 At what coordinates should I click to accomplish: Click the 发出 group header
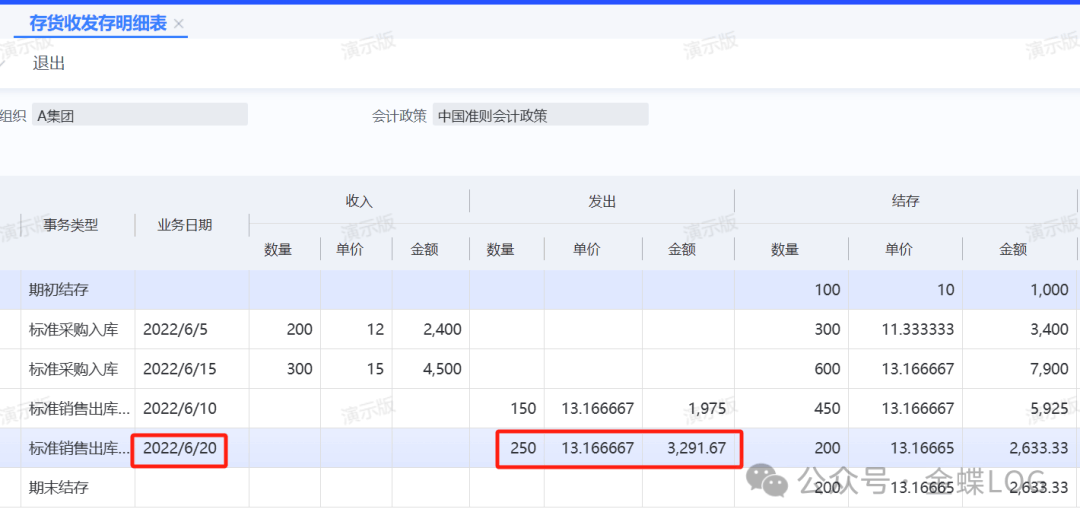(x=602, y=201)
